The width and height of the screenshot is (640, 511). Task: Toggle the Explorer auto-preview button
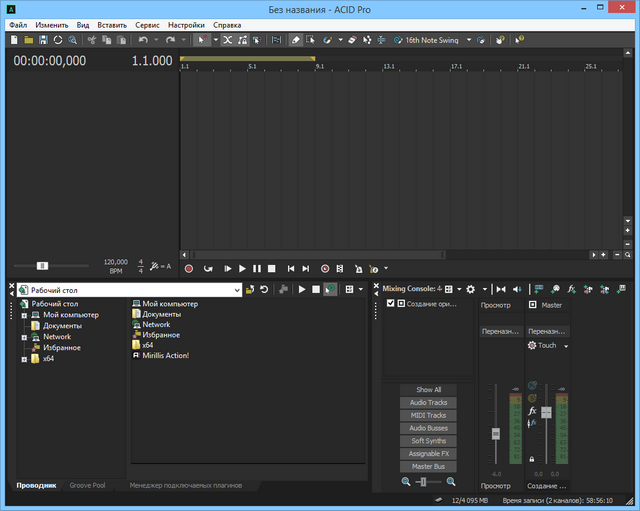click(329, 289)
